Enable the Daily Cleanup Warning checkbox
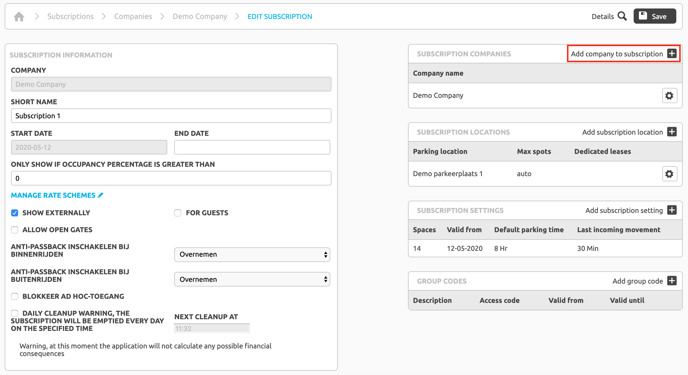Screen dimensions: 688x375 point(14,313)
